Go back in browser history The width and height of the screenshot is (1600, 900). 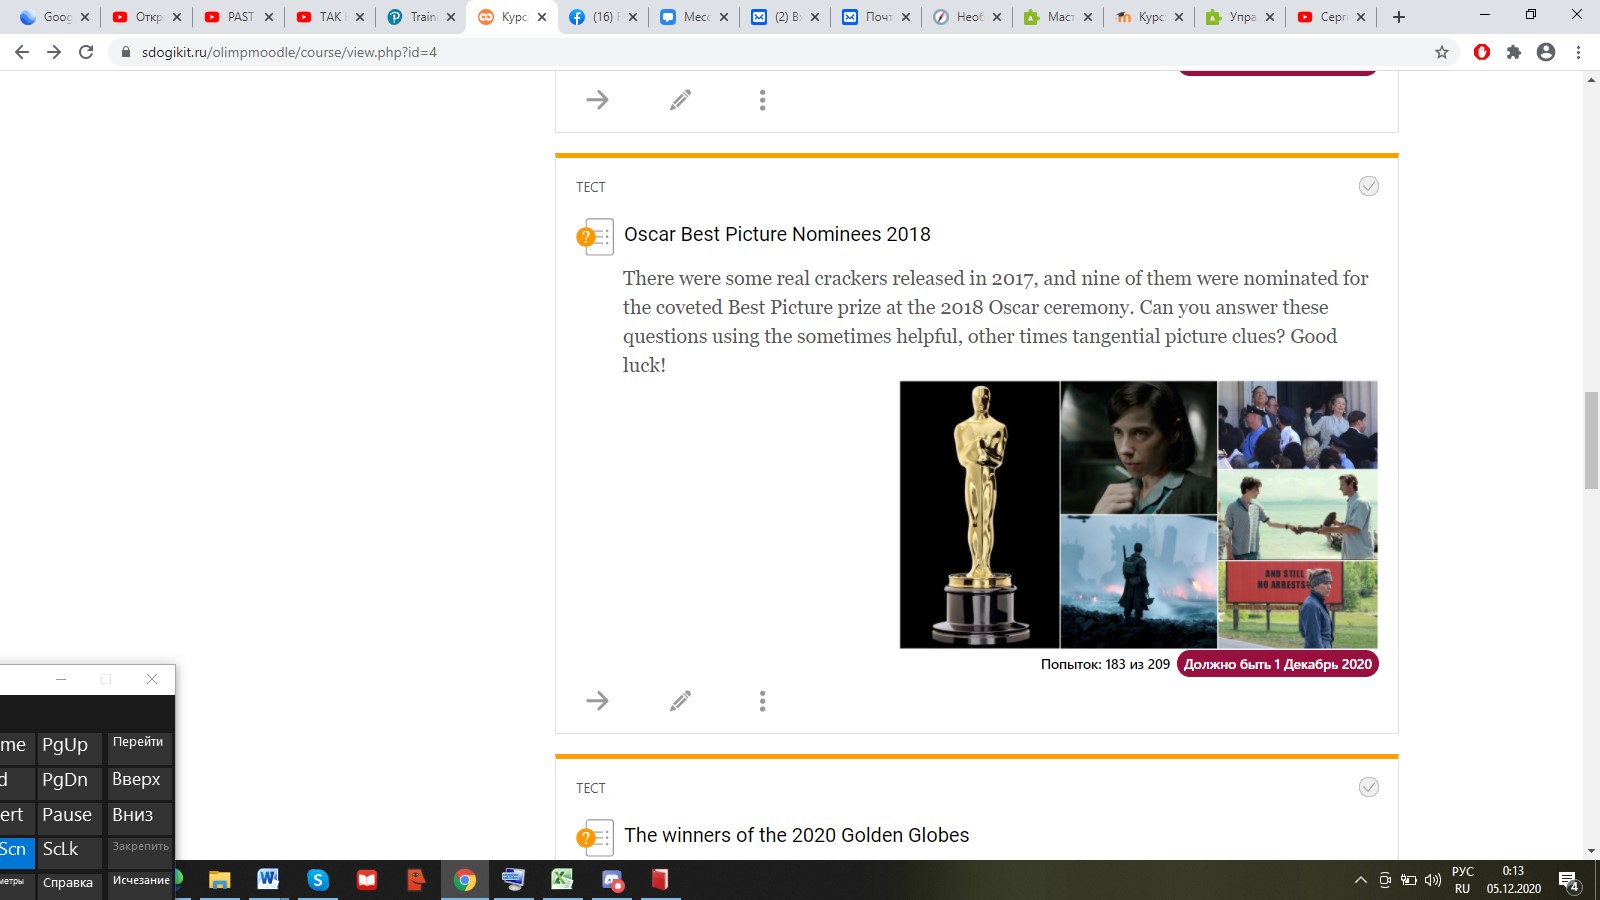[x=22, y=52]
